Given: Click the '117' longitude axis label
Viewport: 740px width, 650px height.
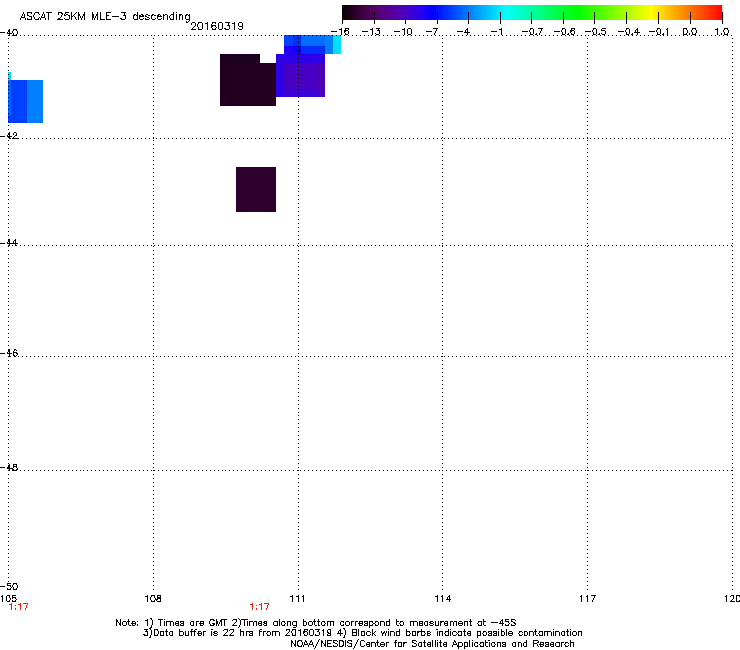Looking at the screenshot, I should 587,599.
